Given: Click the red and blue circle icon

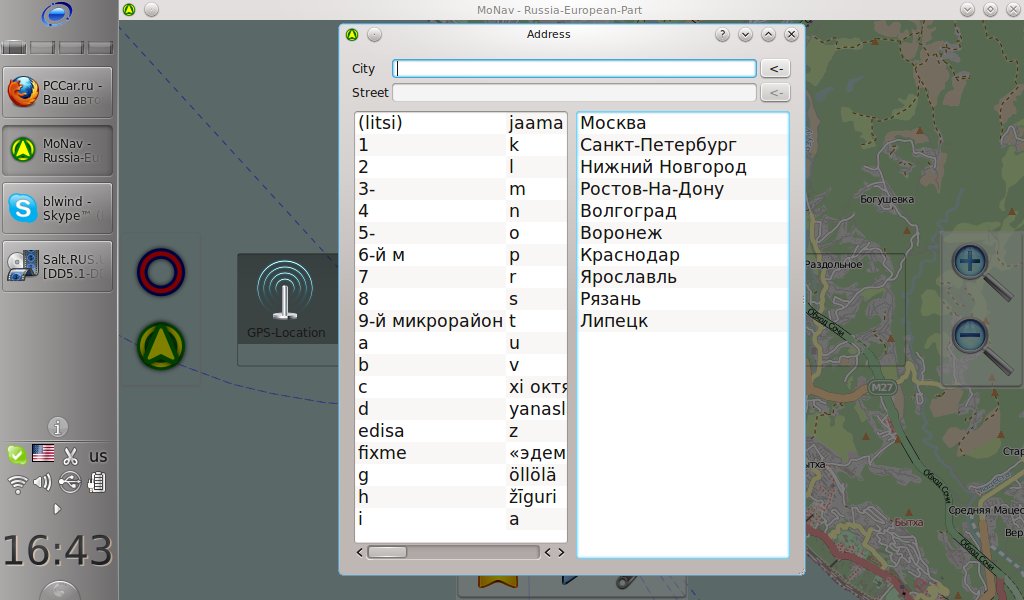Looking at the screenshot, I should (x=161, y=271).
